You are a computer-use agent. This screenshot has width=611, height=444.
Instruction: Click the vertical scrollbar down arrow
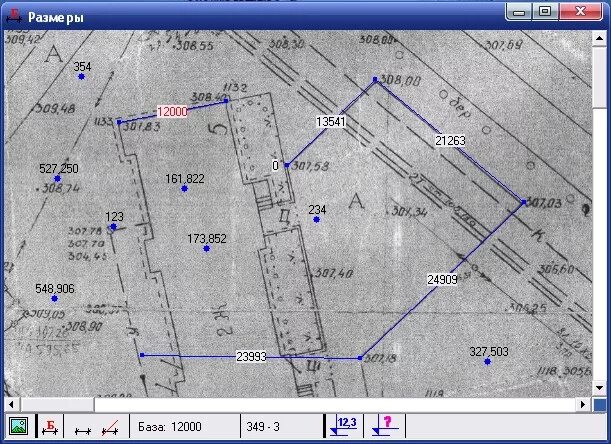[599, 388]
